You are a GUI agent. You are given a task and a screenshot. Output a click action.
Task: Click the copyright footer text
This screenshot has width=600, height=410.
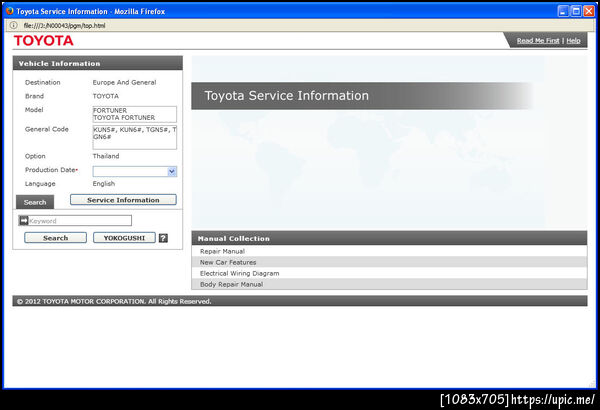(x=114, y=301)
